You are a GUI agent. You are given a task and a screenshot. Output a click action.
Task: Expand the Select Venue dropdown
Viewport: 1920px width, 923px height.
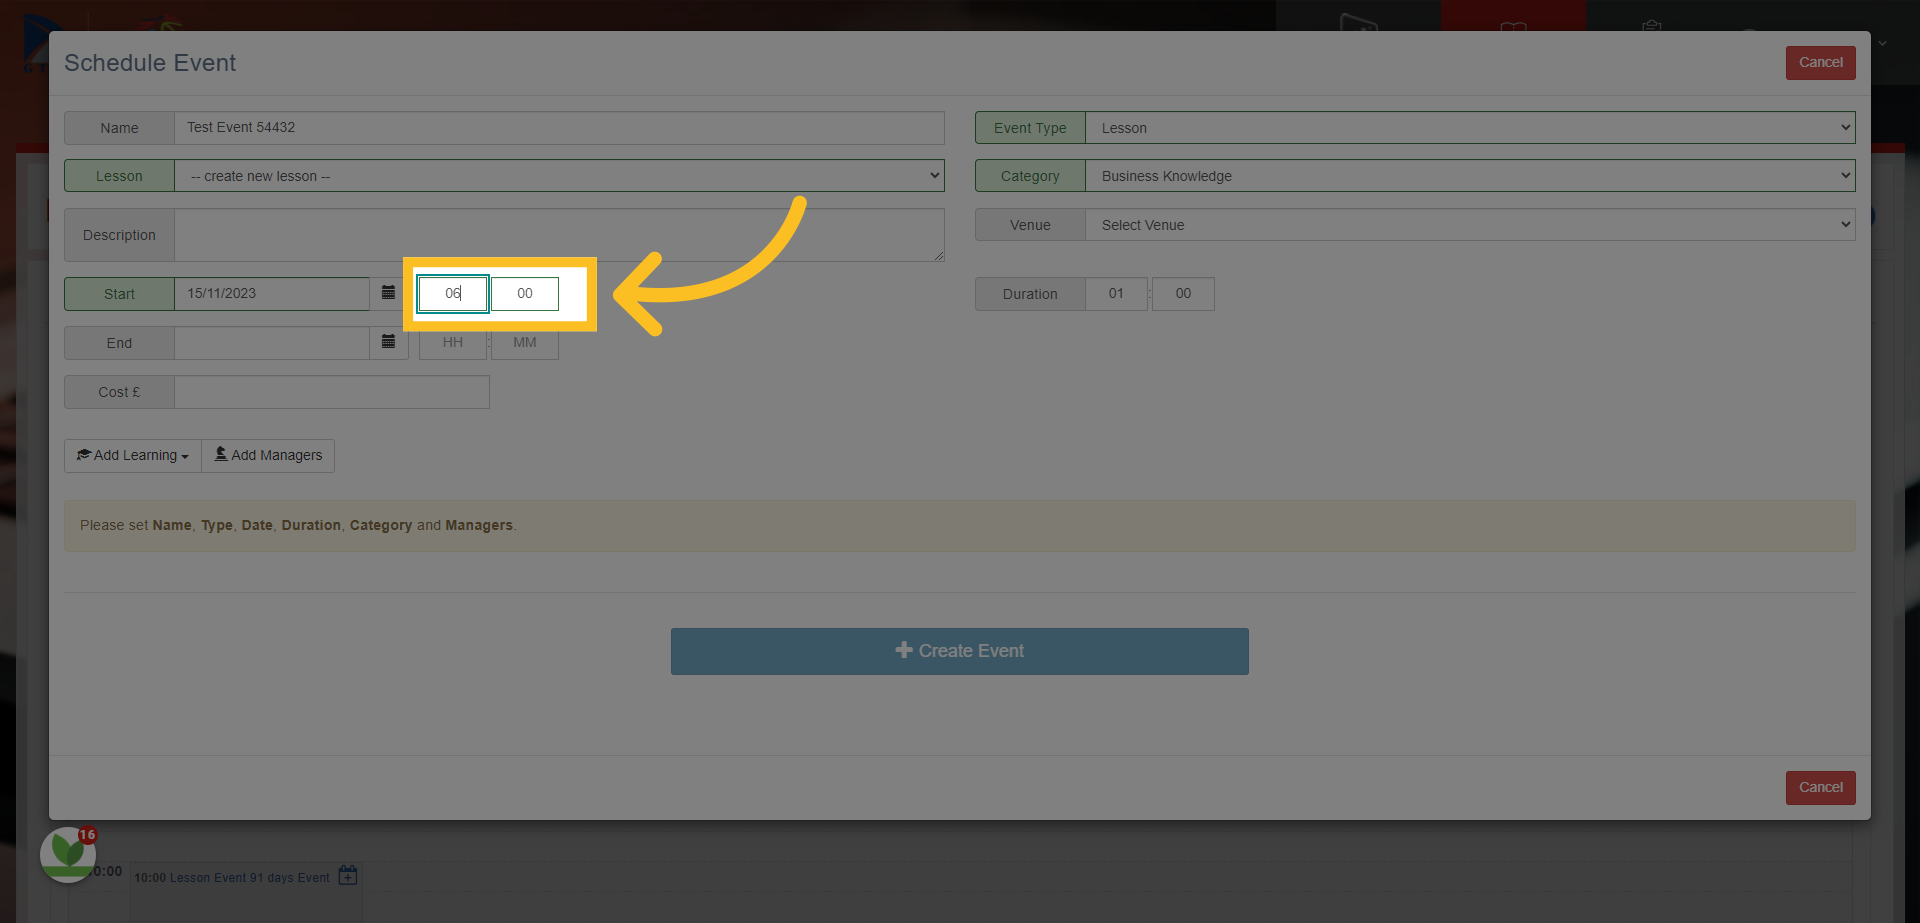[1470, 225]
